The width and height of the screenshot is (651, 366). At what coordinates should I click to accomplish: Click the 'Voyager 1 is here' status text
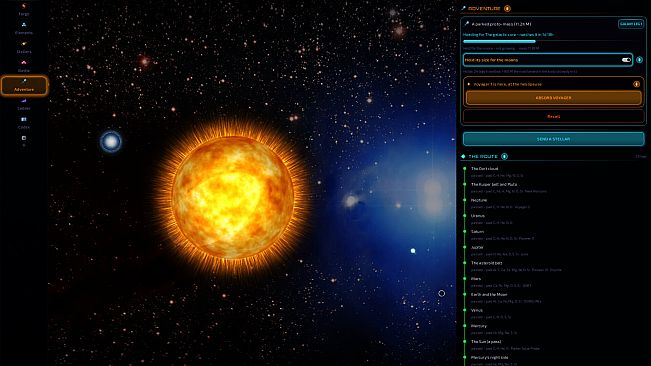[507, 84]
